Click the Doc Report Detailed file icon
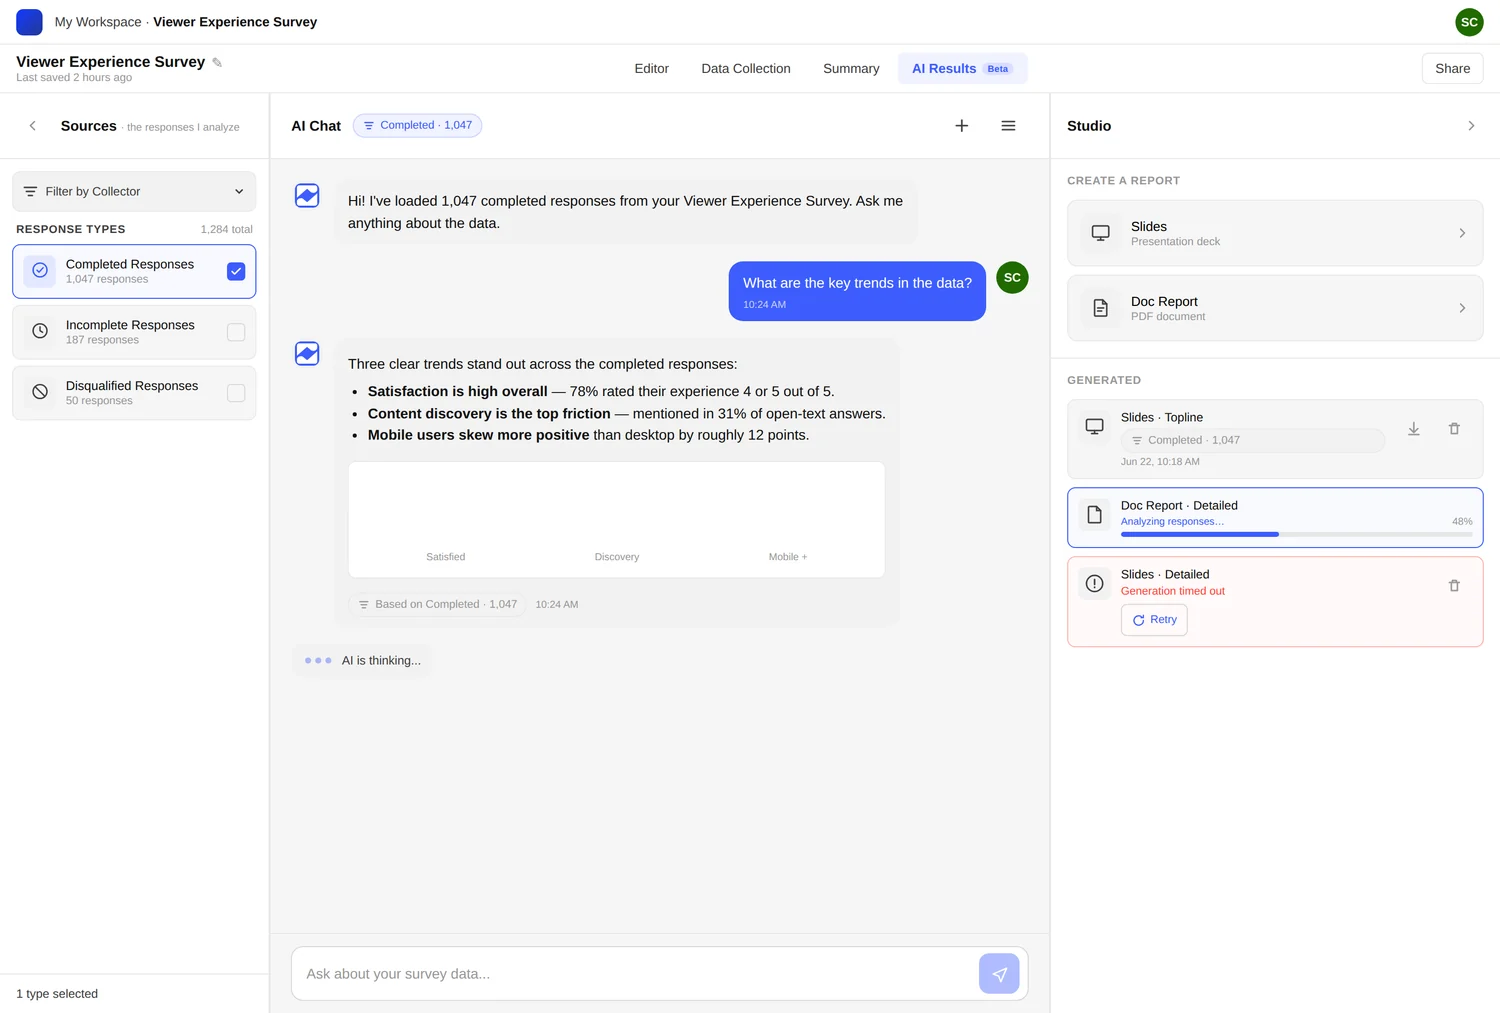Viewport: 1500px width, 1013px height. (x=1094, y=514)
